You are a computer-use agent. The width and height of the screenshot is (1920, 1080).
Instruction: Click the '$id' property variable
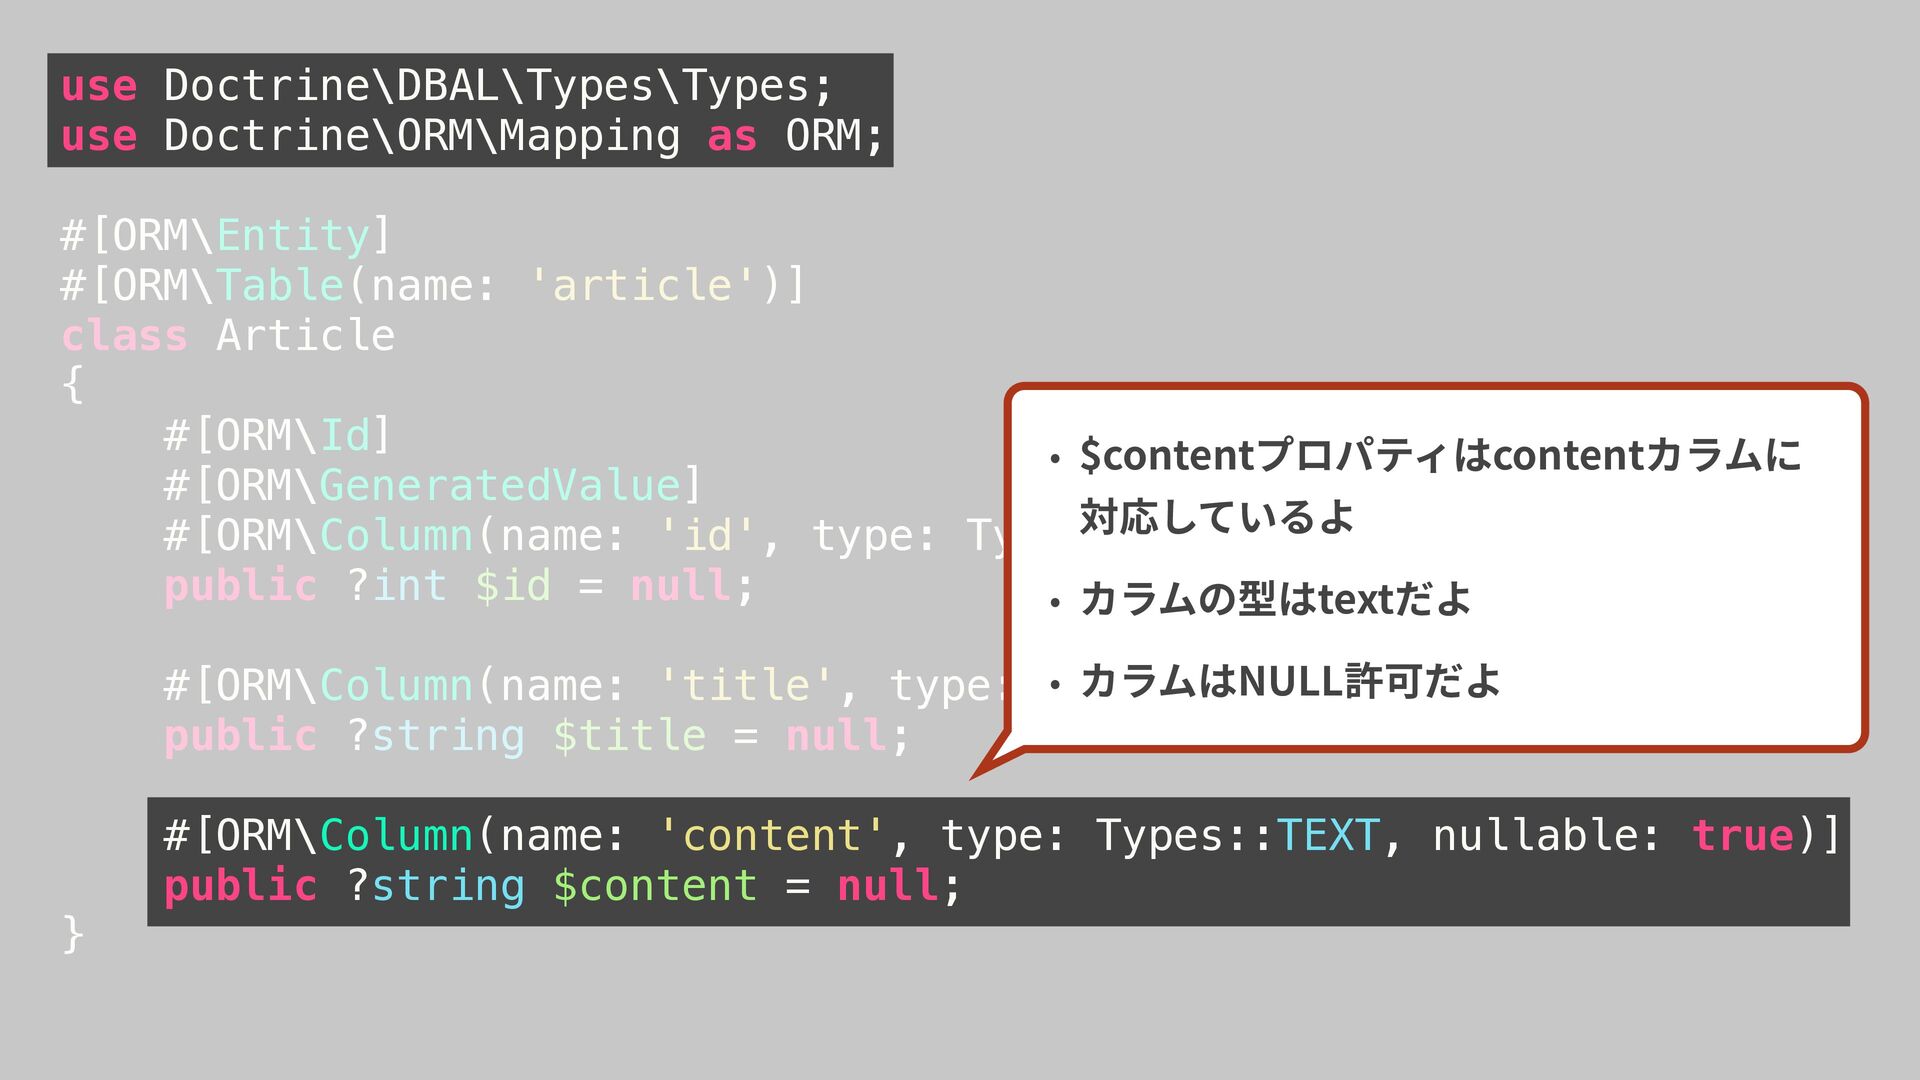tap(512, 586)
